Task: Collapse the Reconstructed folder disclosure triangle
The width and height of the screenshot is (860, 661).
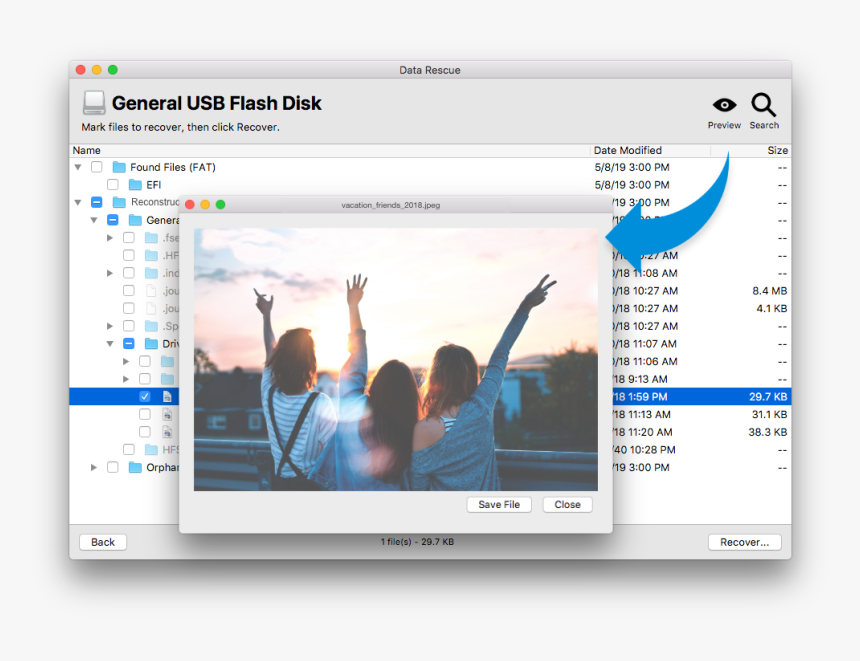Action: 78,202
